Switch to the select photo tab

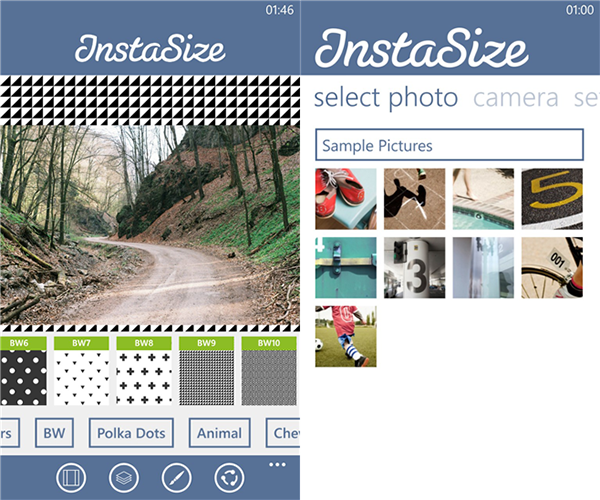coord(386,98)
